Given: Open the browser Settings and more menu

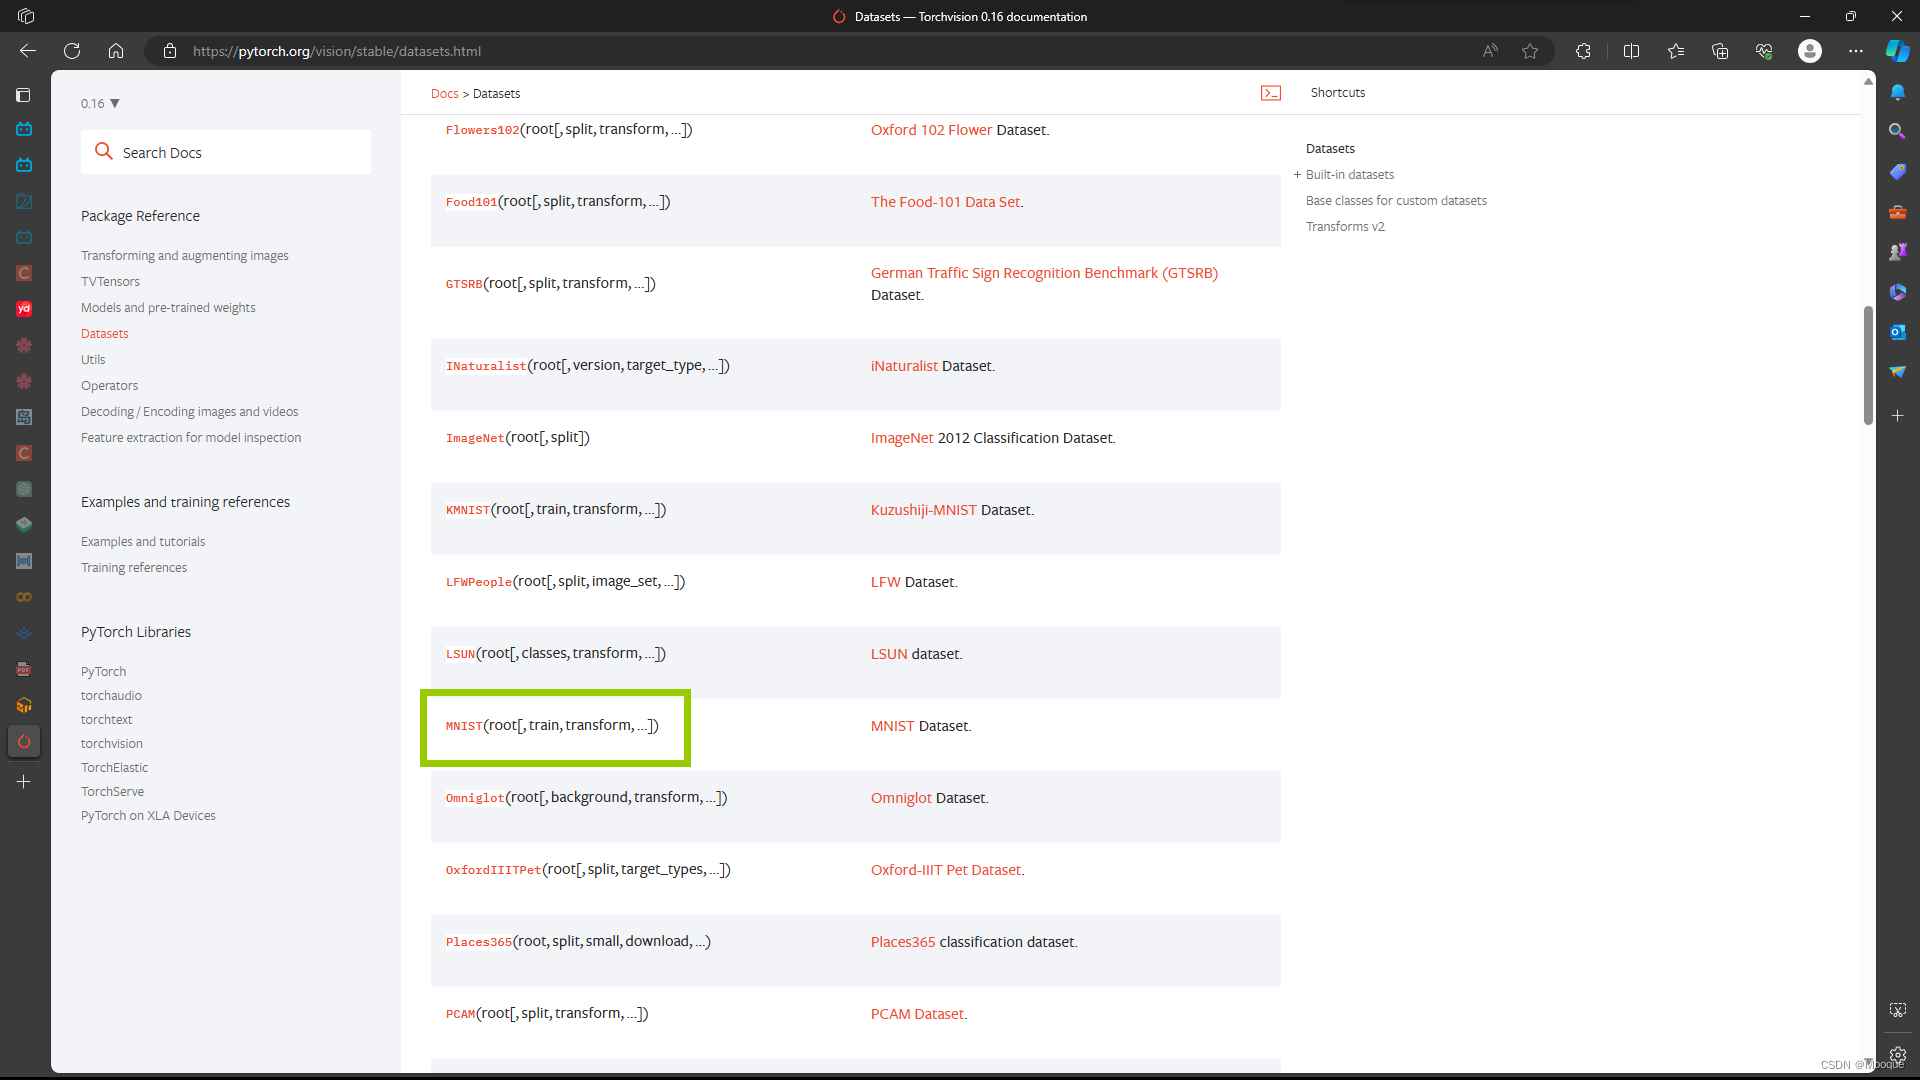Looking at the screenshot, I should tap(1856, 51).
